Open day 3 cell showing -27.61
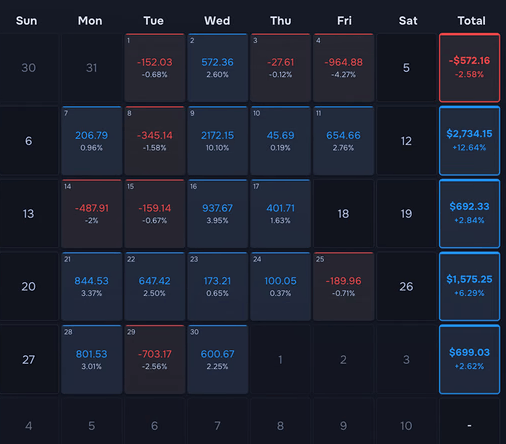Viewport: 506px width, 444px height. 281,68
